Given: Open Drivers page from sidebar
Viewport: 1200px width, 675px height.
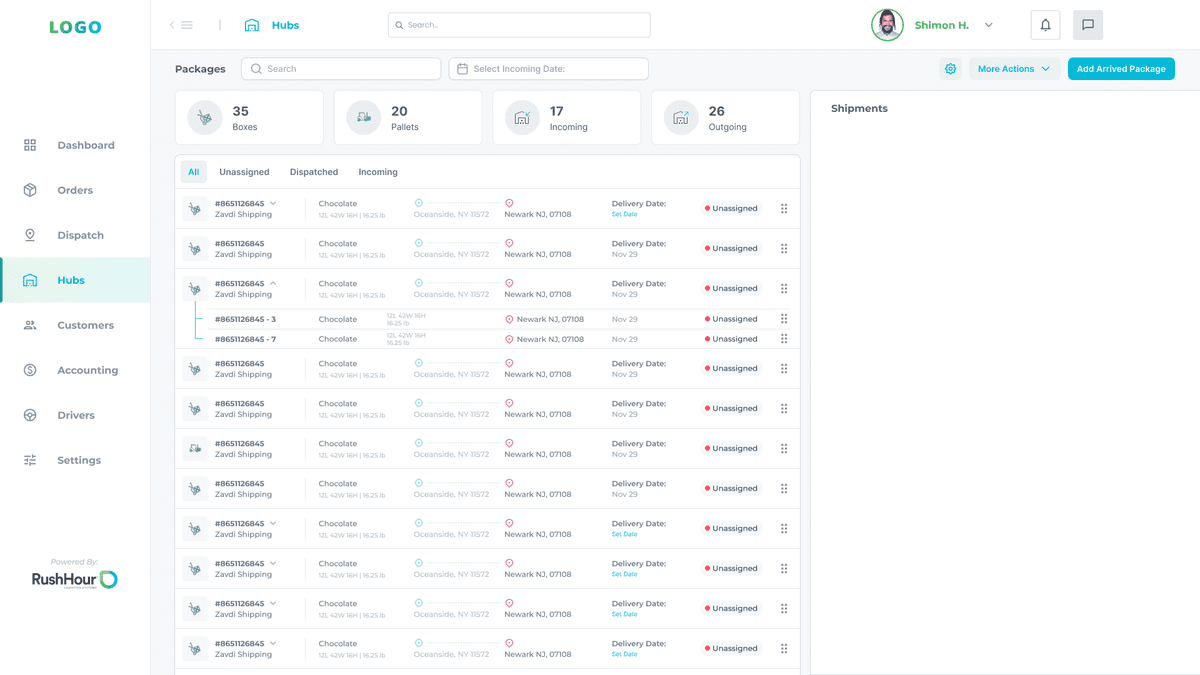Looking at the screenshot, I should pyautogui.click(x=76, y=415).
